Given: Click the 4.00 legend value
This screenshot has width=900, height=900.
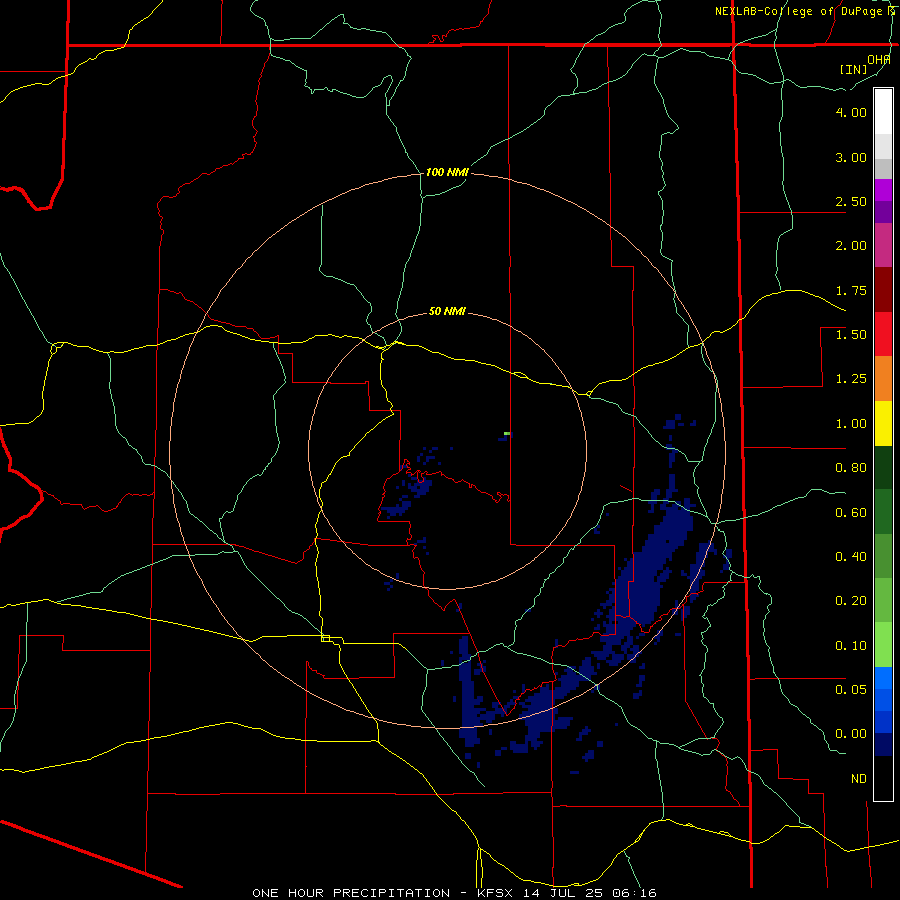Looking at the screenshot, I should pos(851,112).
